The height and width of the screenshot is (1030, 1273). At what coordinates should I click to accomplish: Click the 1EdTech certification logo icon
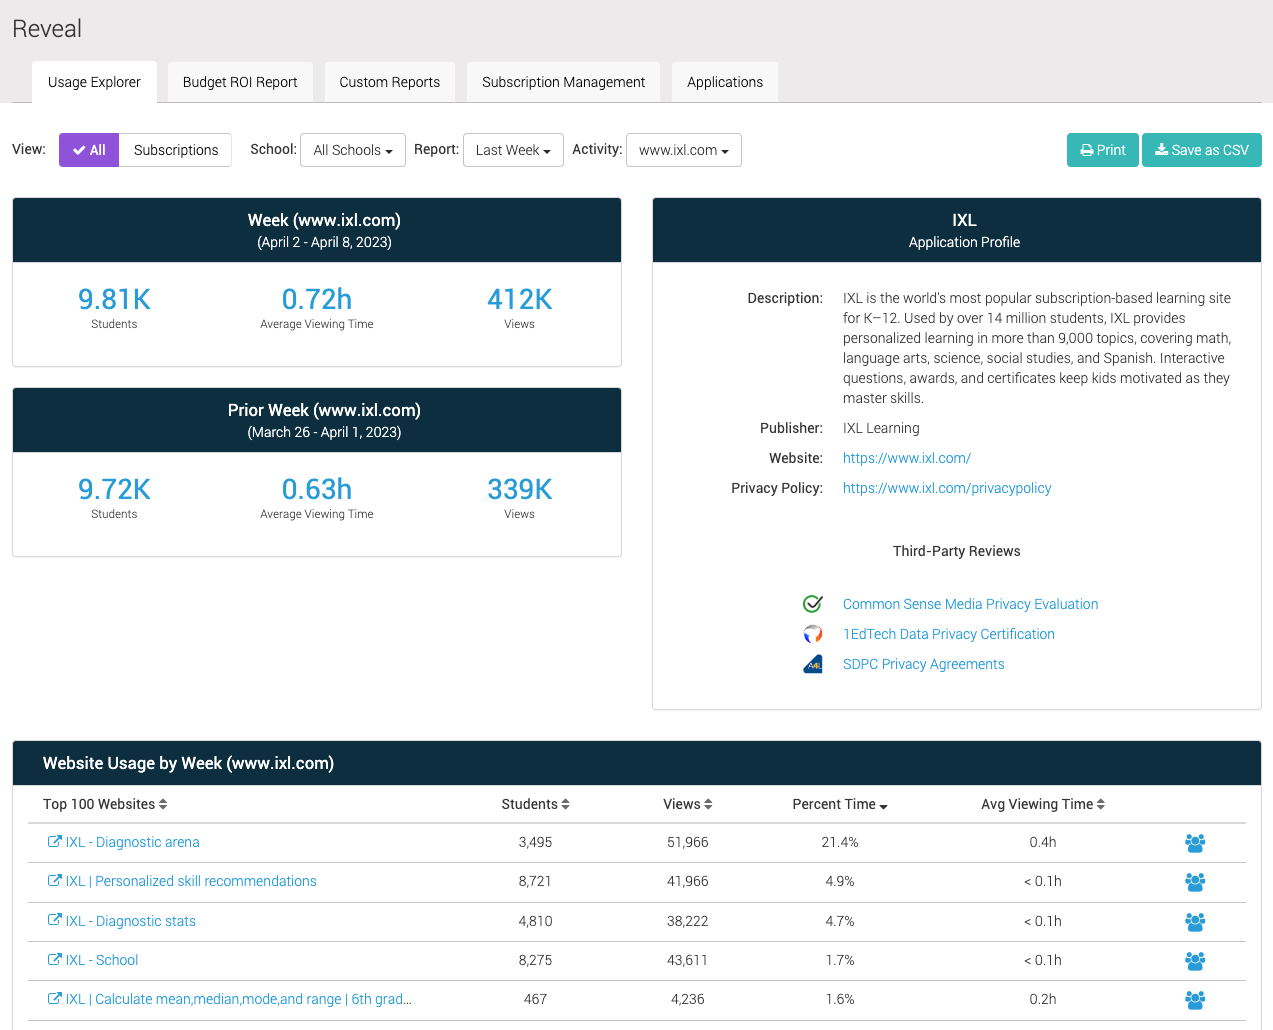813,634
